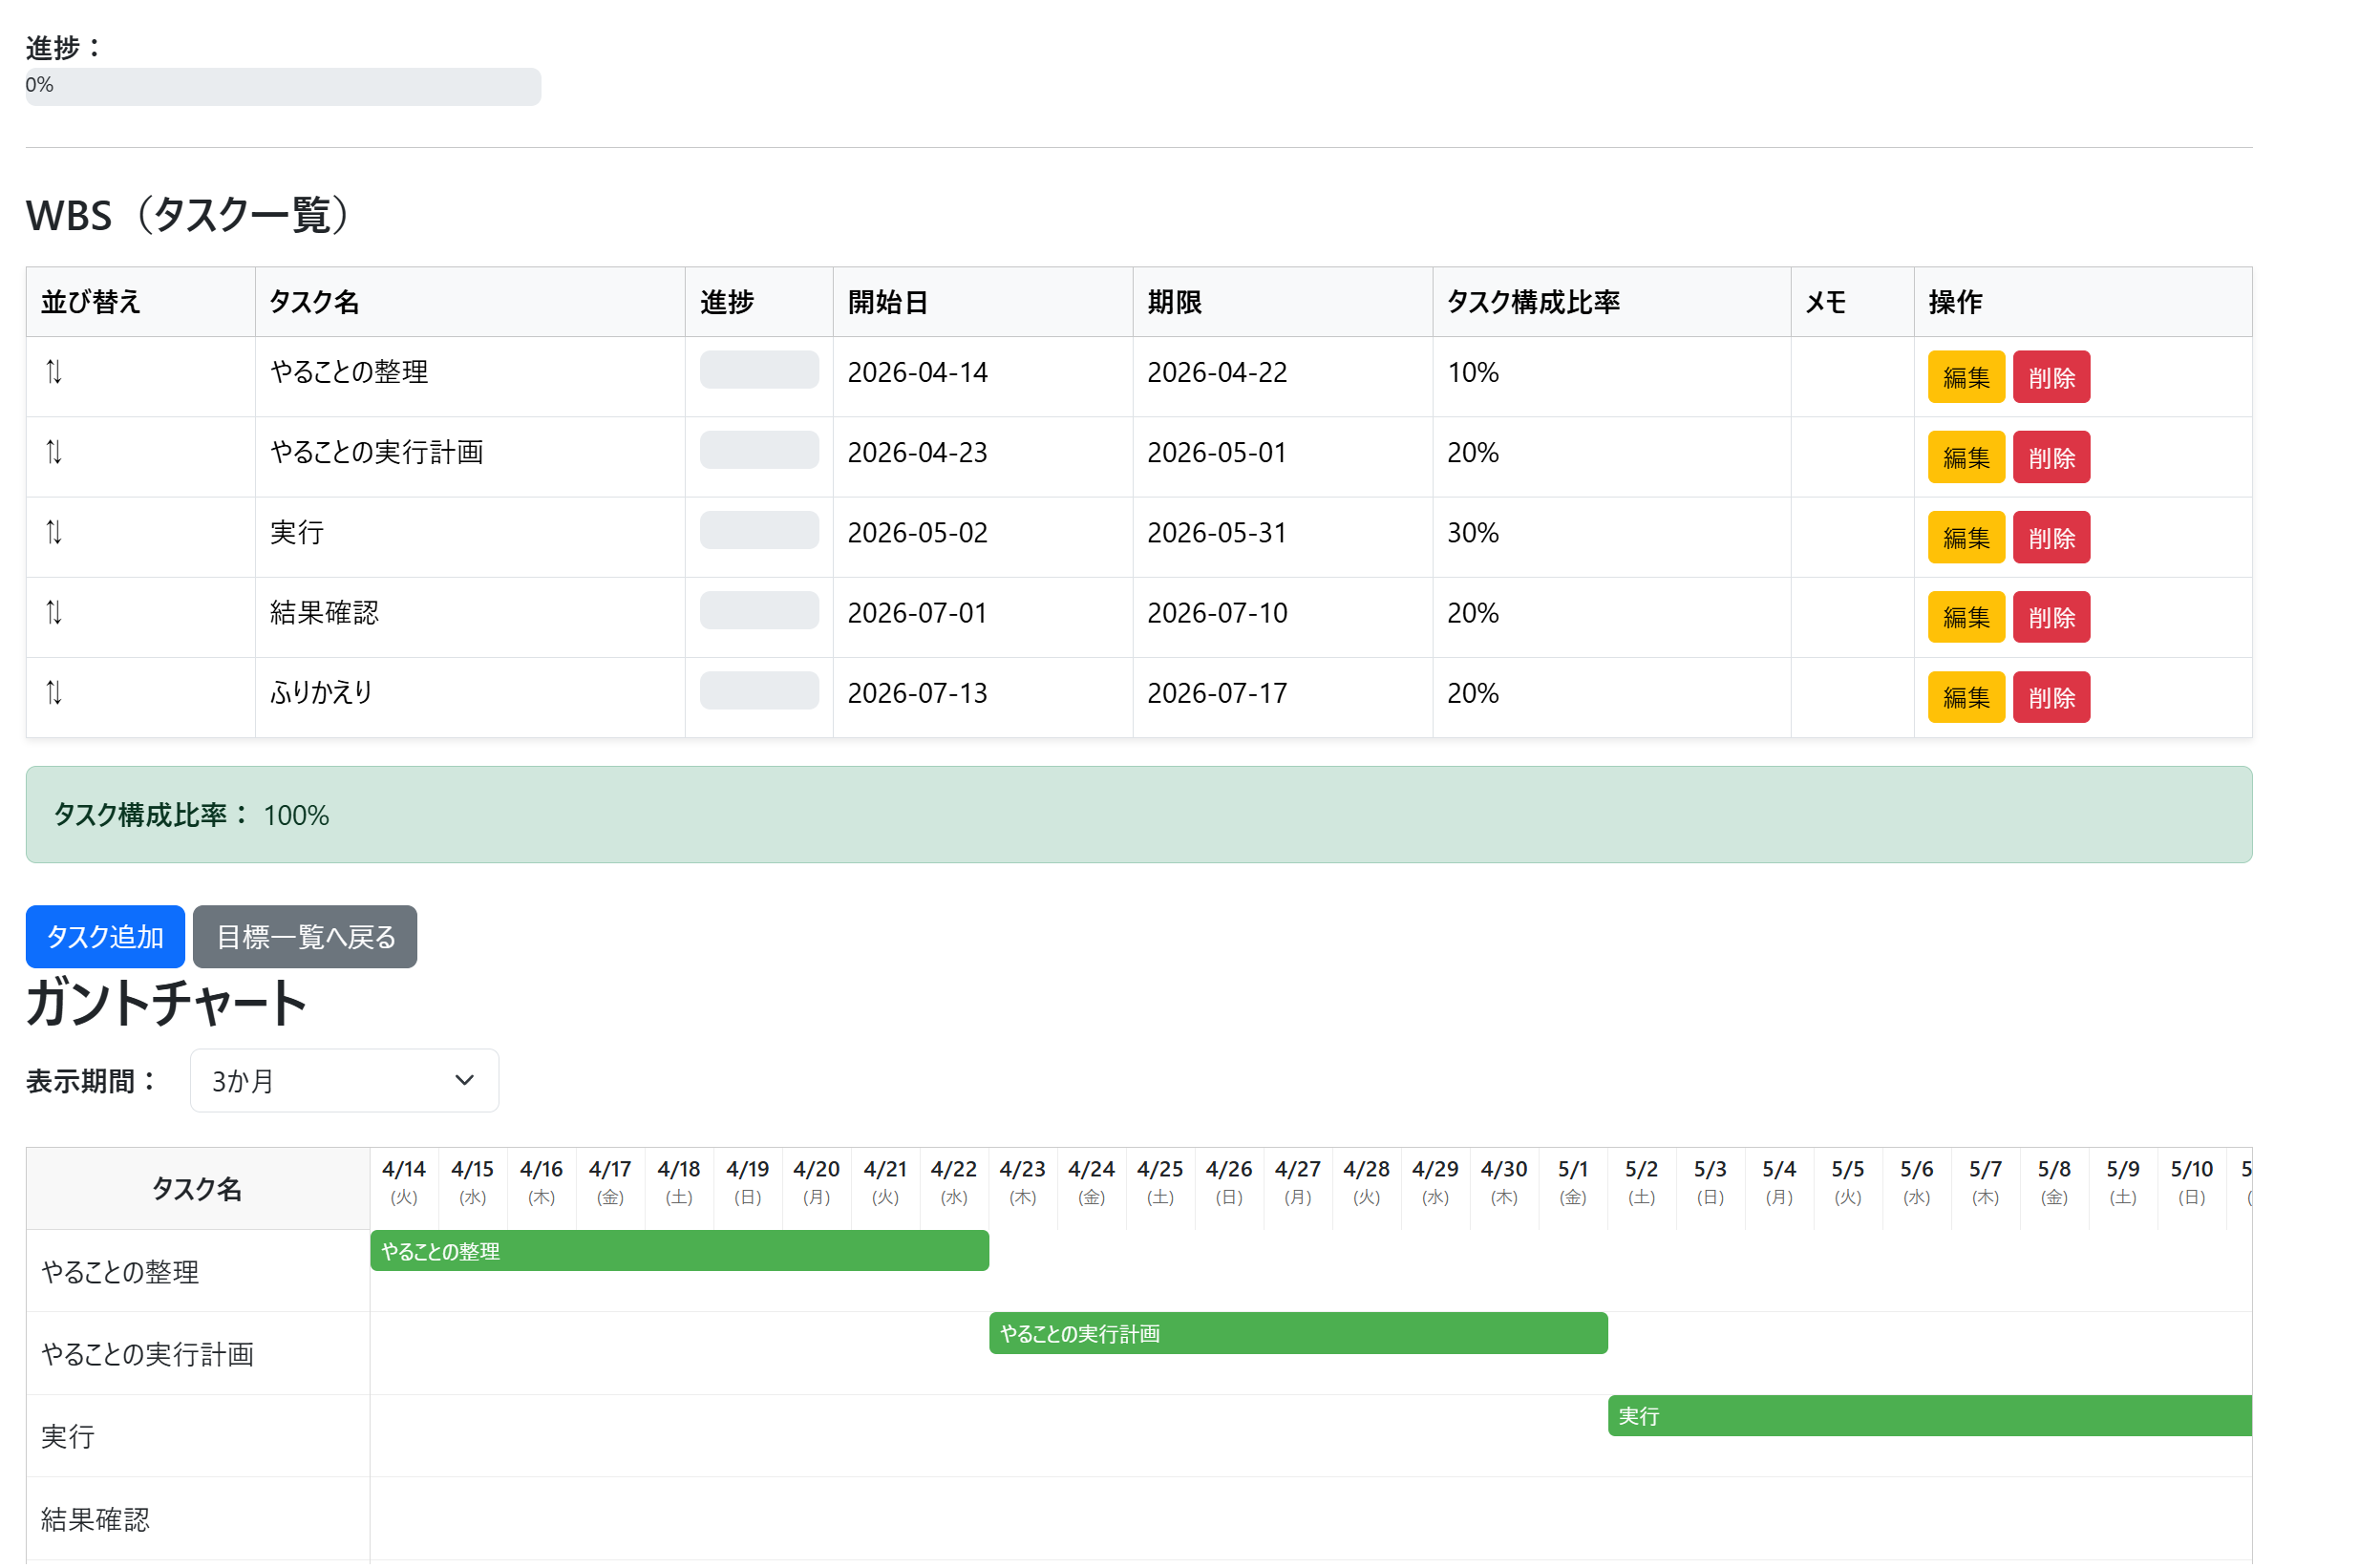Screen dimensions: 2359x1568
Task: Click the 実行 bar in Gantt chart
Action: tap(1928, 1416)
